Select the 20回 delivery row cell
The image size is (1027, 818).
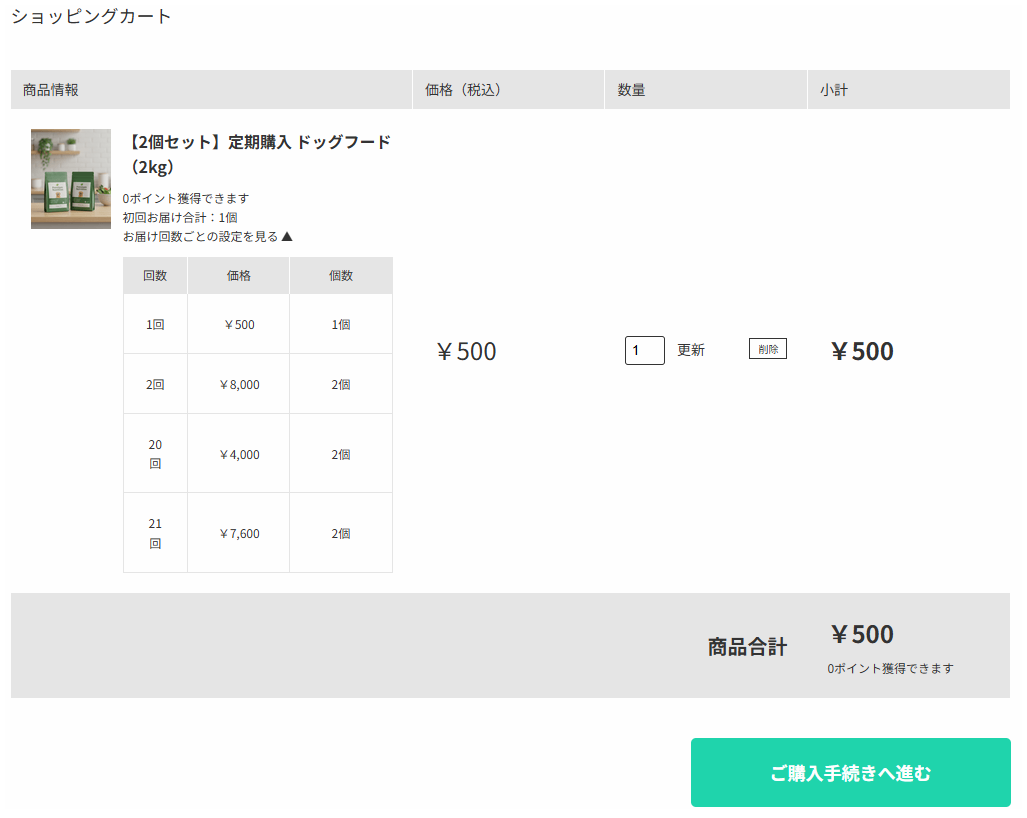tap(155, 454)
